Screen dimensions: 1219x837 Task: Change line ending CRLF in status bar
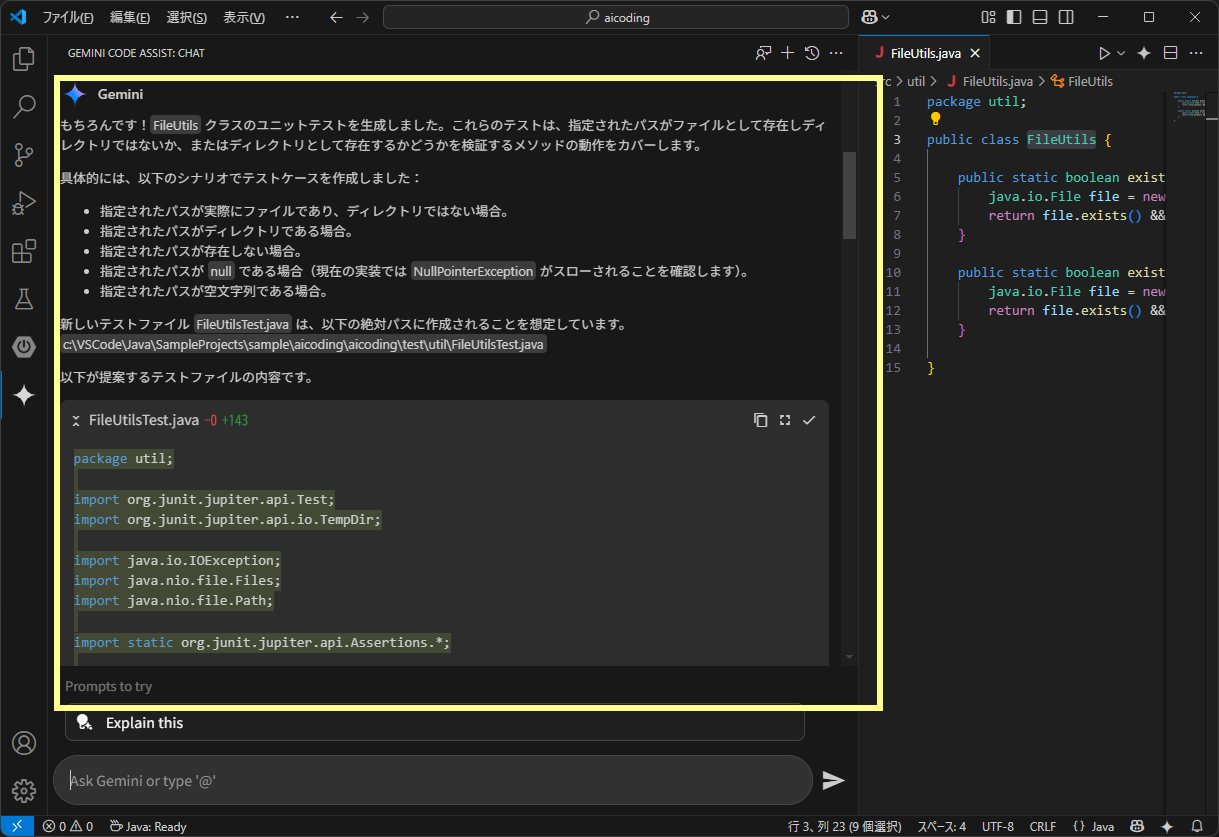click(x=1042, y=826)
